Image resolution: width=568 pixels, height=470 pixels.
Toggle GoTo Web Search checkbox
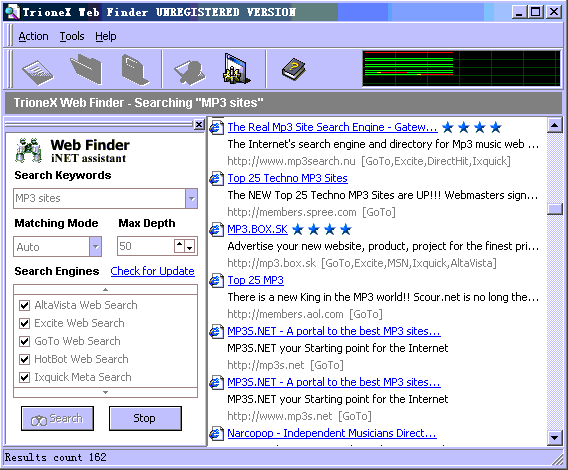tap(24, 341)
